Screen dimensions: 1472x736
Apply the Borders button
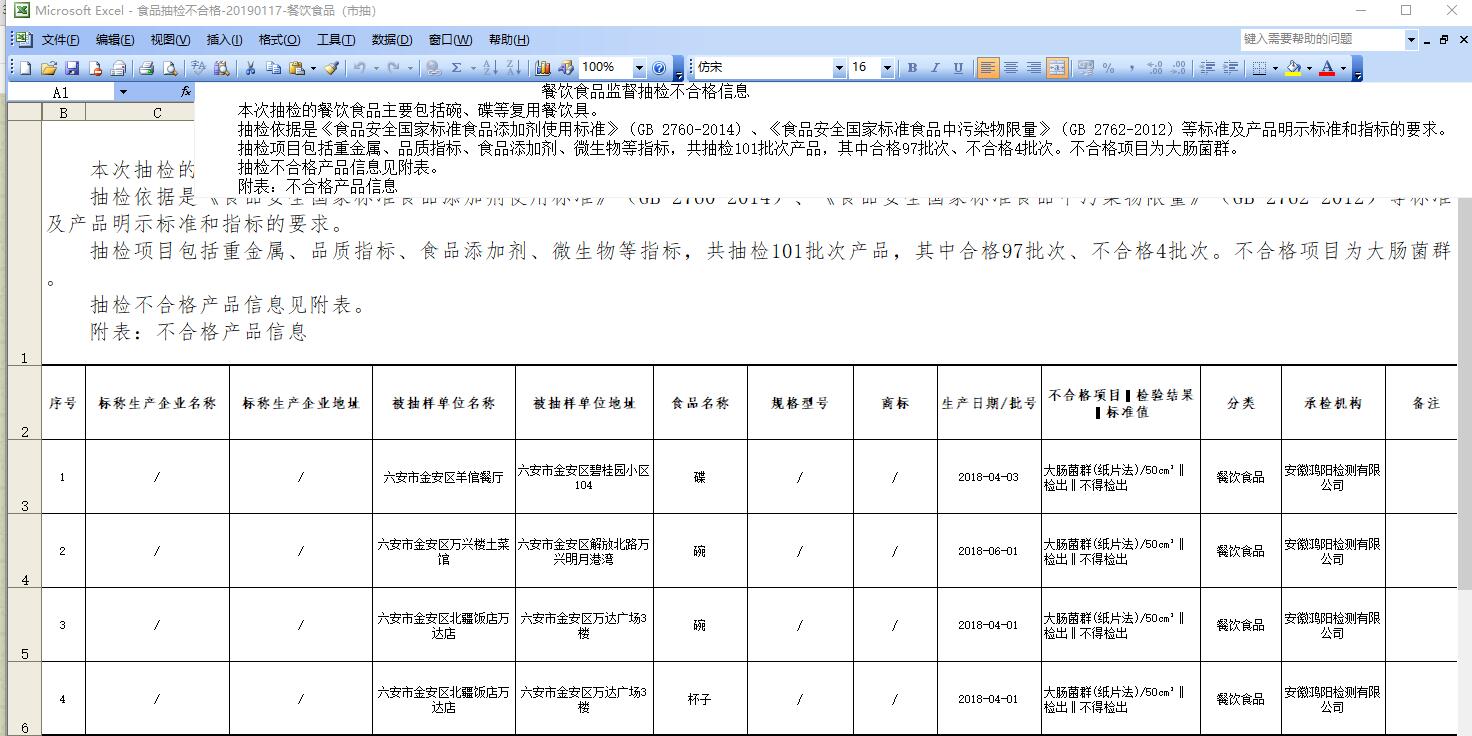click(1259, 68)
